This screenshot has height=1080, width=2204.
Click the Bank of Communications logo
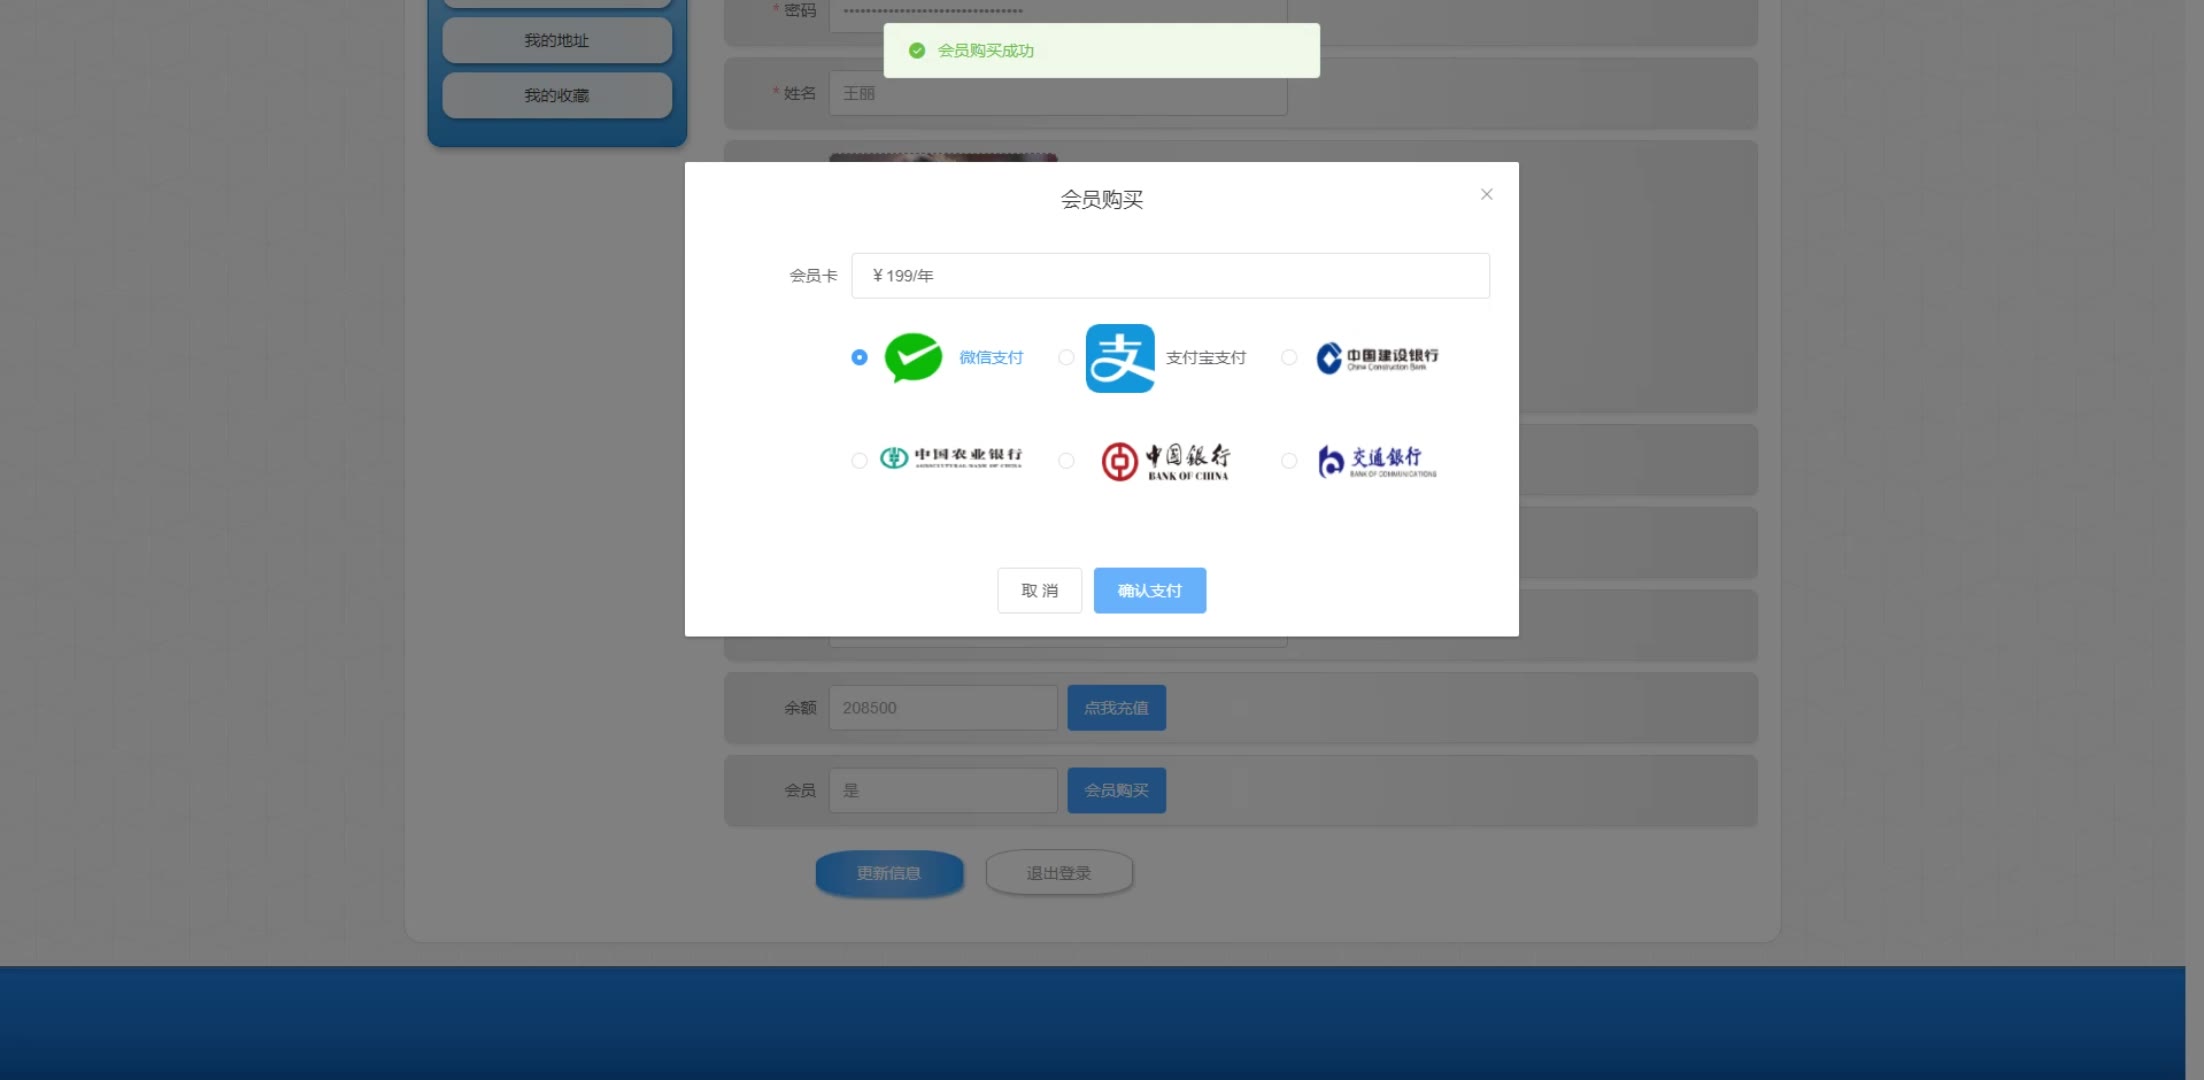(1377, 461)
